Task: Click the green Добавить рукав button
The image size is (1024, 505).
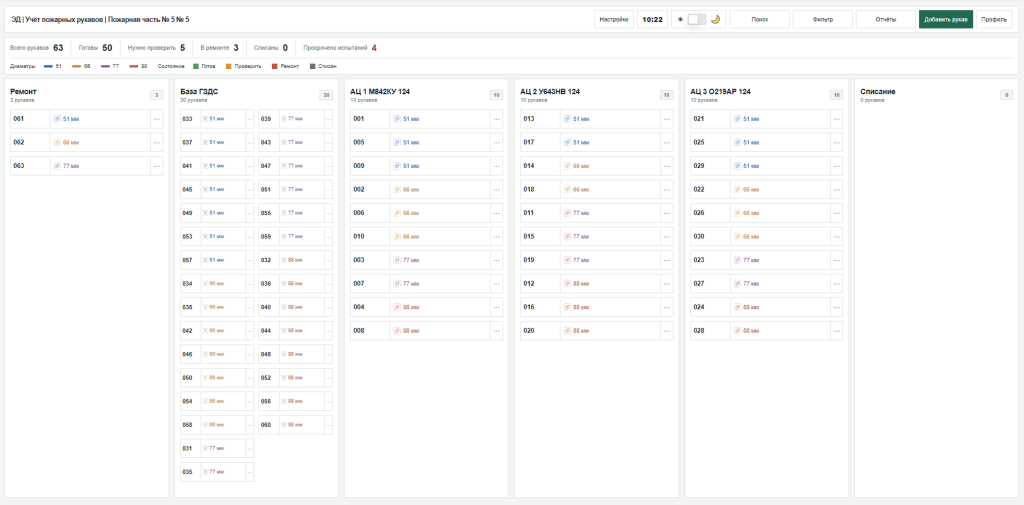Action: click(946, 20)
